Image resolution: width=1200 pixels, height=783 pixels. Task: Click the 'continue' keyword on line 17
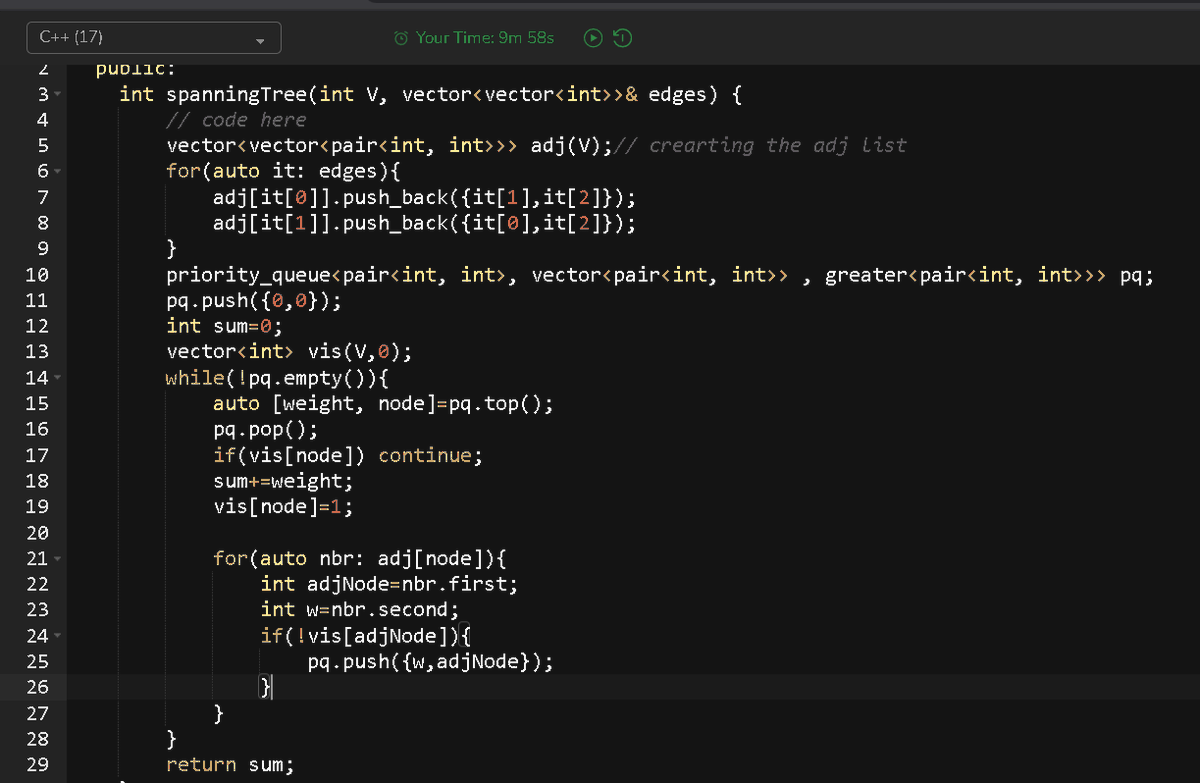coord(423,456)
